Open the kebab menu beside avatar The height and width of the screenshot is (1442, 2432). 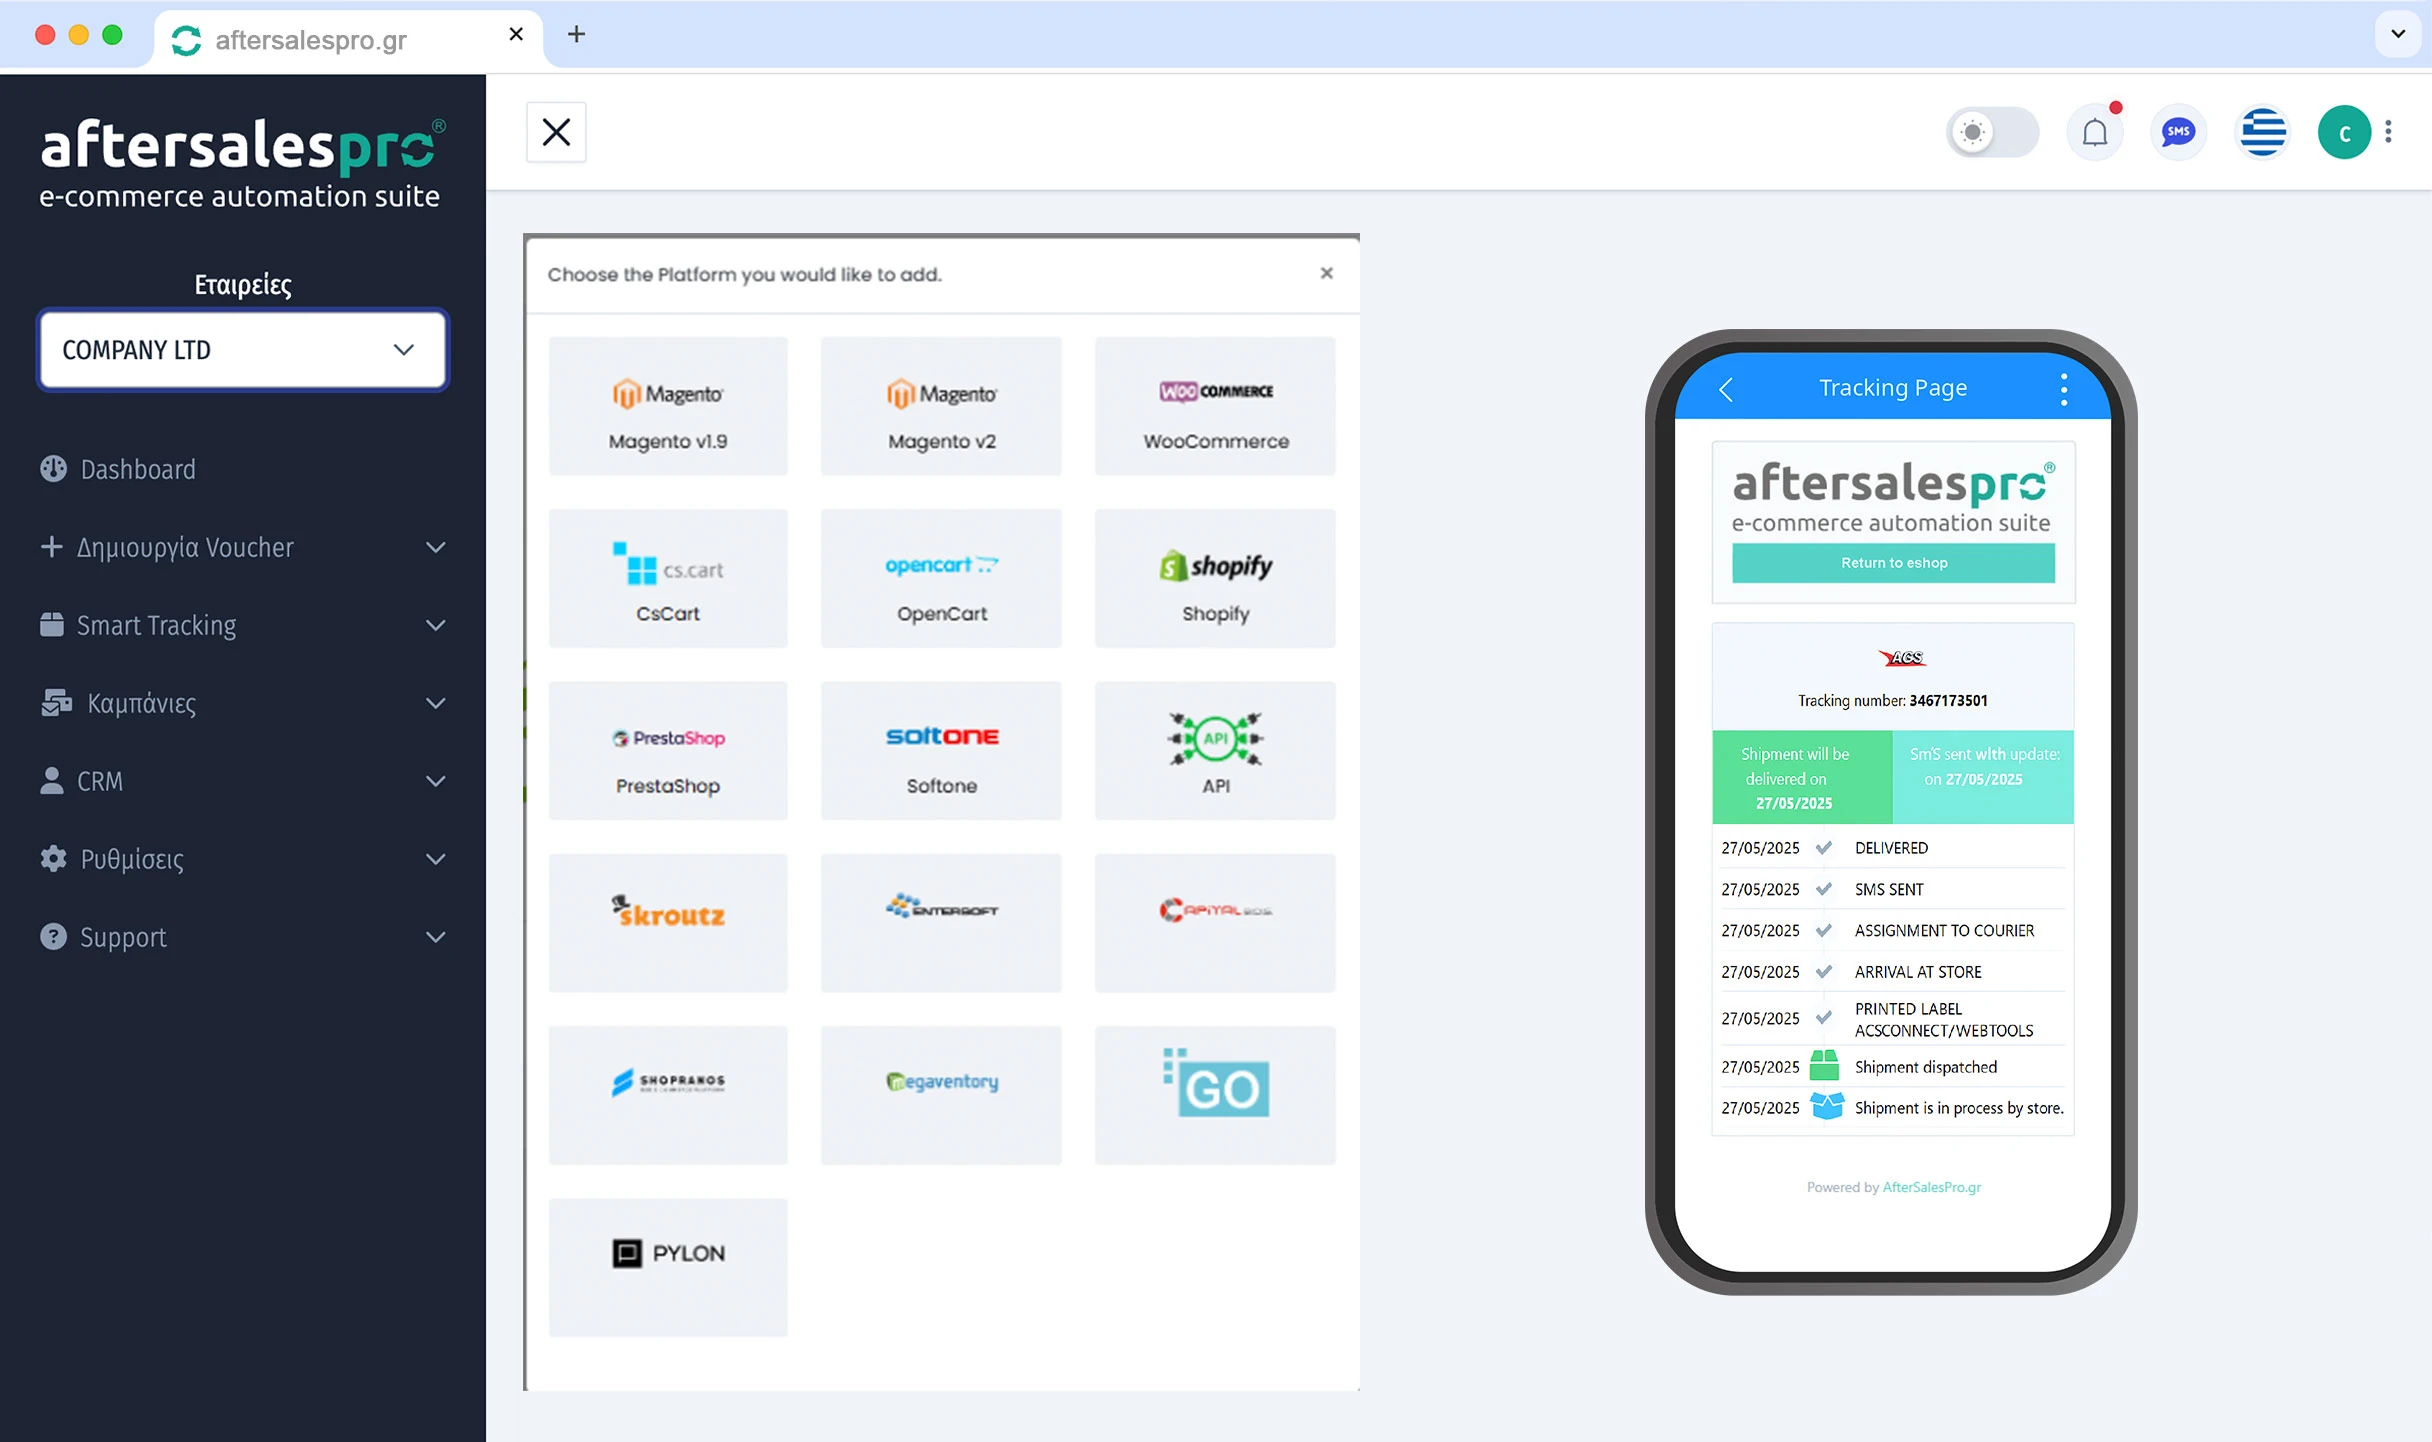click(x=2389, y=132)
